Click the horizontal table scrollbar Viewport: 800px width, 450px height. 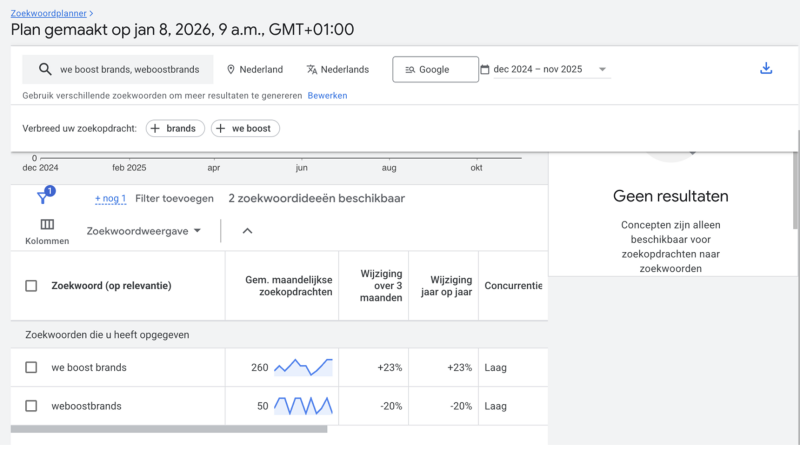(170, 429)
